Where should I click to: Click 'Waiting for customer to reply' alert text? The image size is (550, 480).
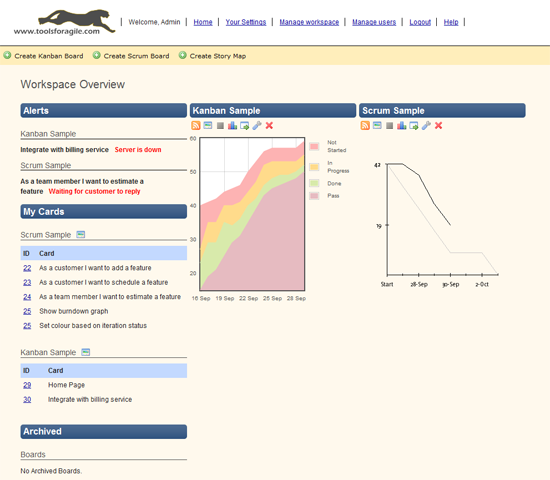[94, 192]
